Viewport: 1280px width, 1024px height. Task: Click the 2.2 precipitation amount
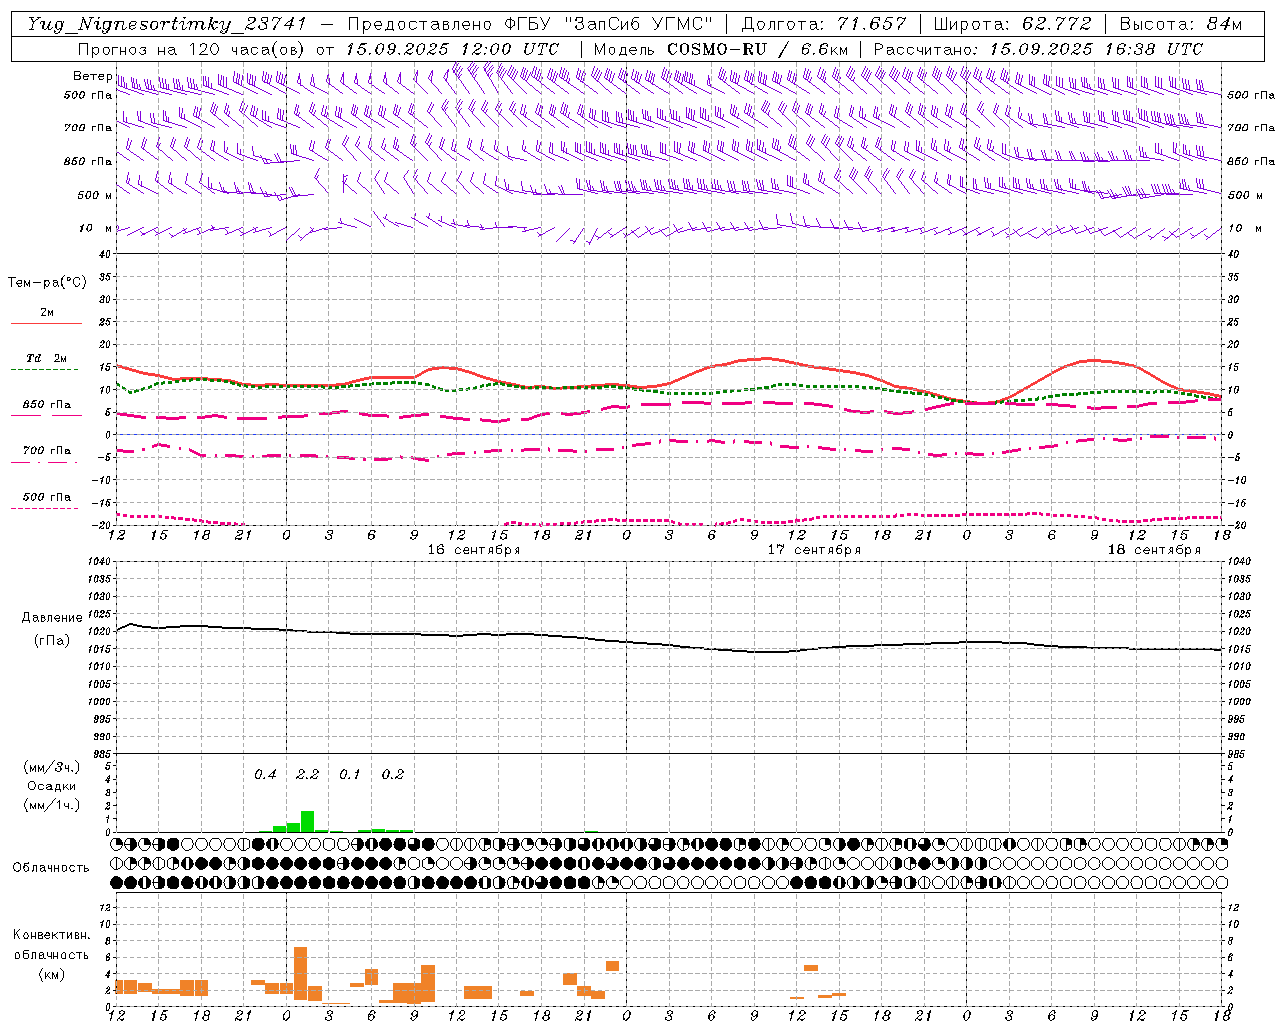pyautogui.click(x=307, y=774)
